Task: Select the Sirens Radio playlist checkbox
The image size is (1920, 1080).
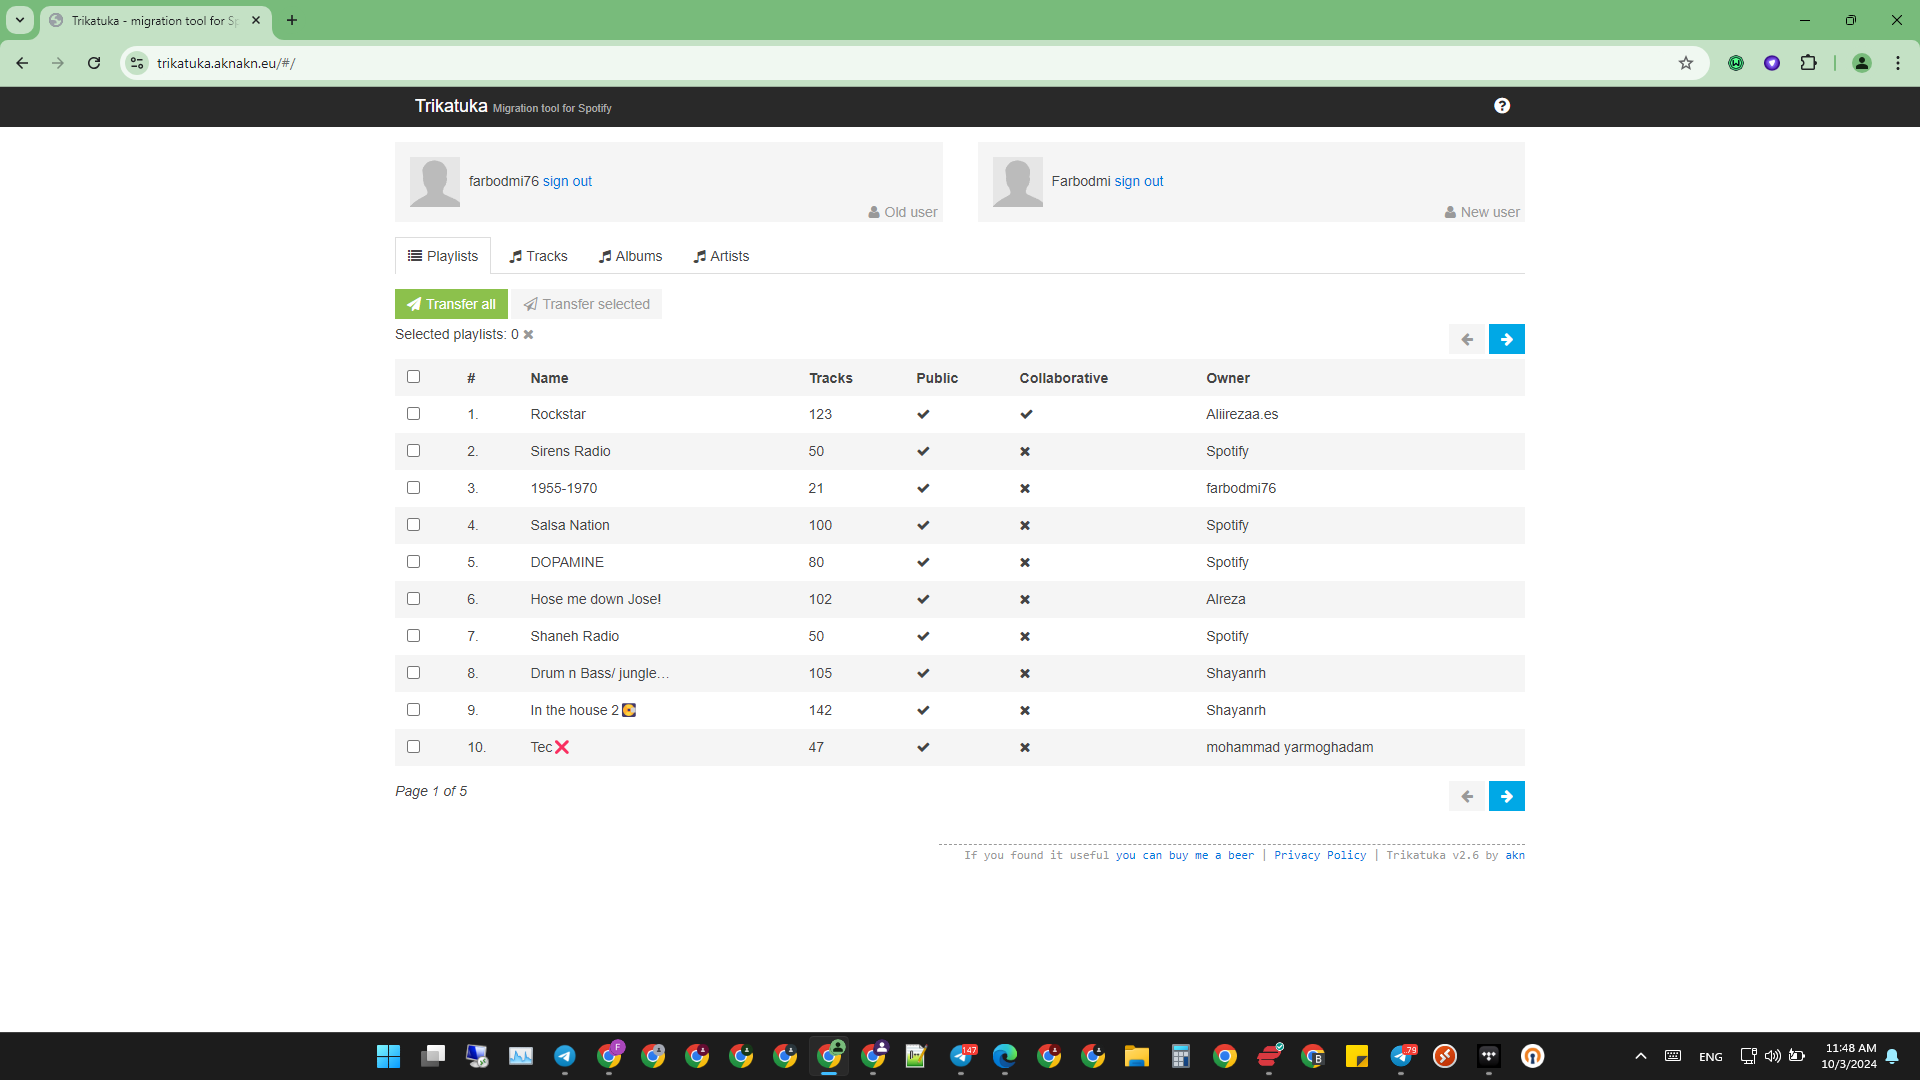Action: click(x=413, y=451)
